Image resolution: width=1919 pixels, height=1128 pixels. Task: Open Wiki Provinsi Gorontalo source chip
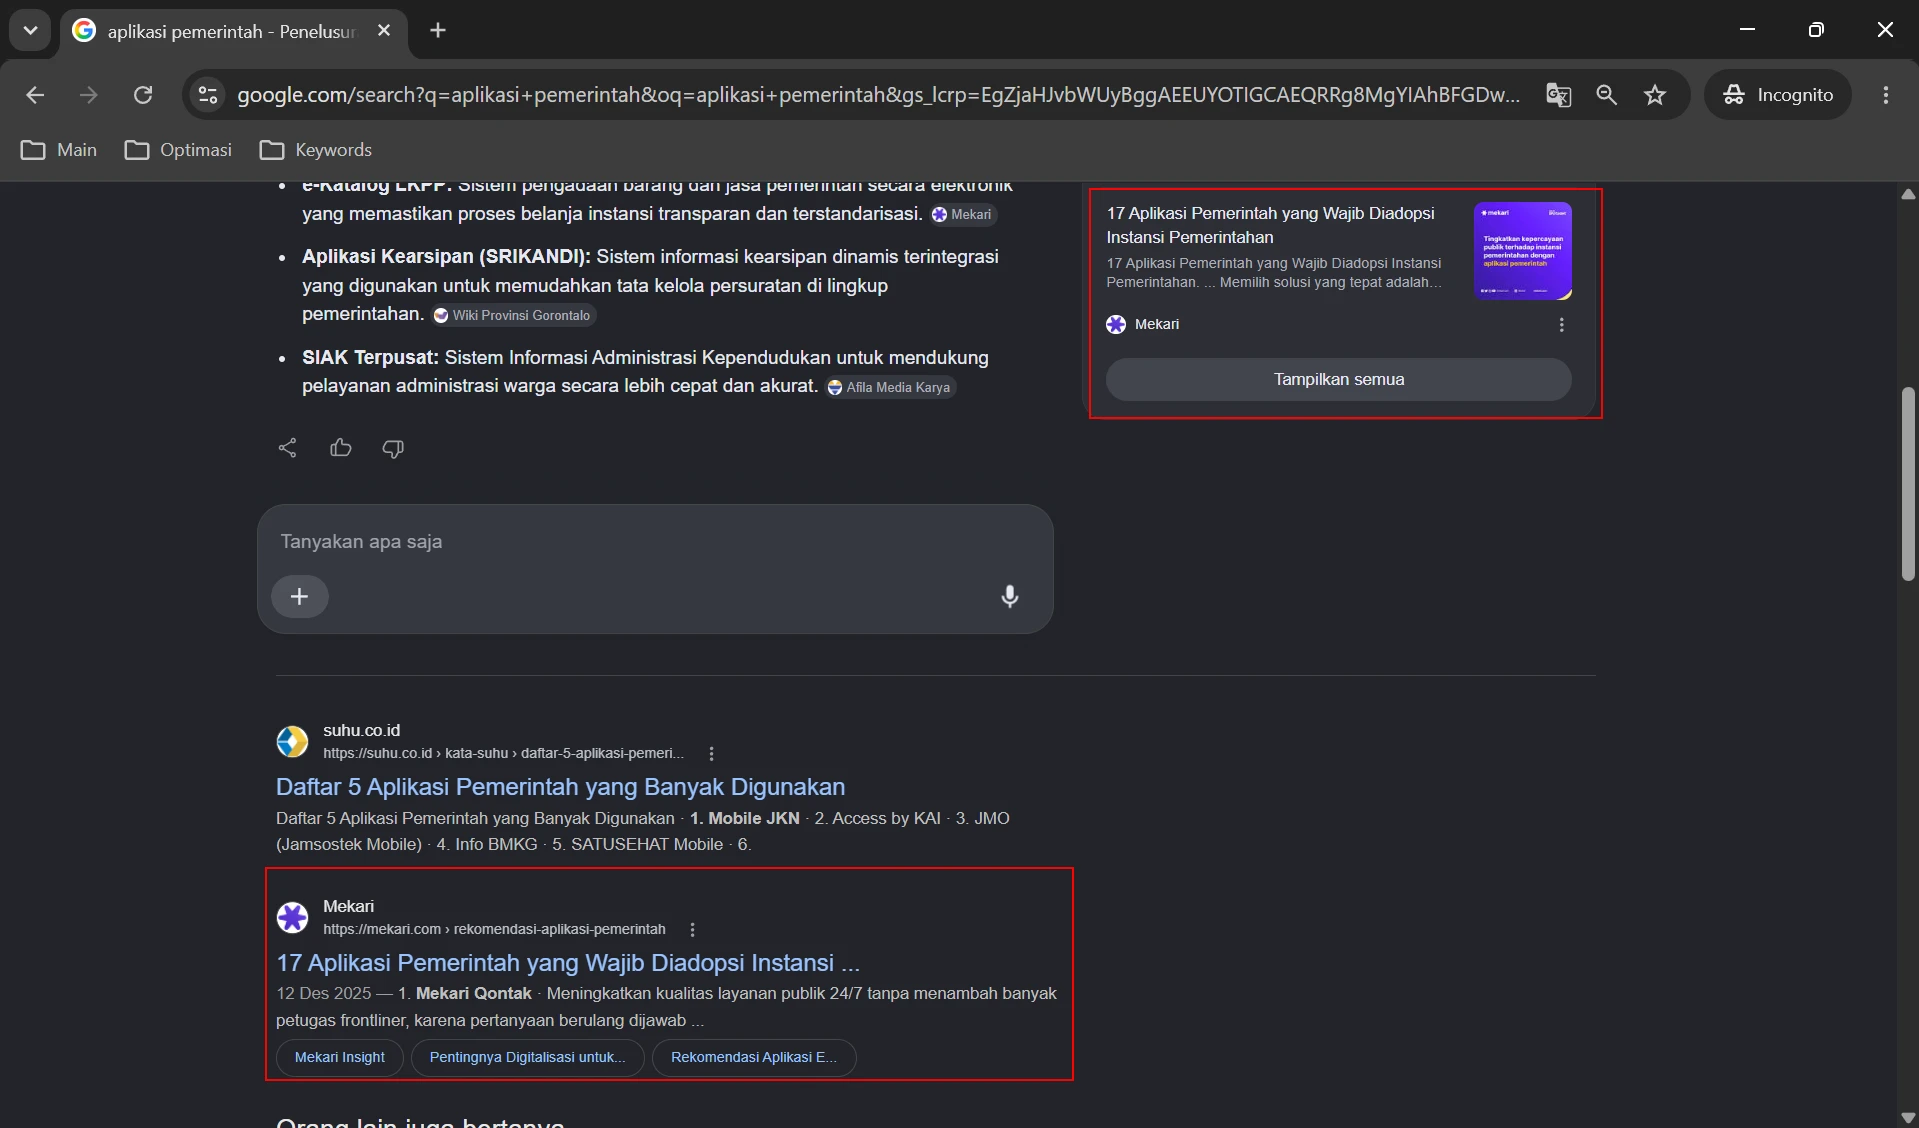513,315
